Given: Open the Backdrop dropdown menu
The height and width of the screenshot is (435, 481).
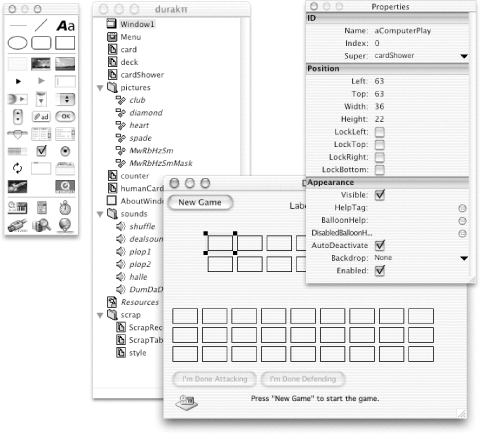Looking at the screenshot, I should [x=464, y=258].
